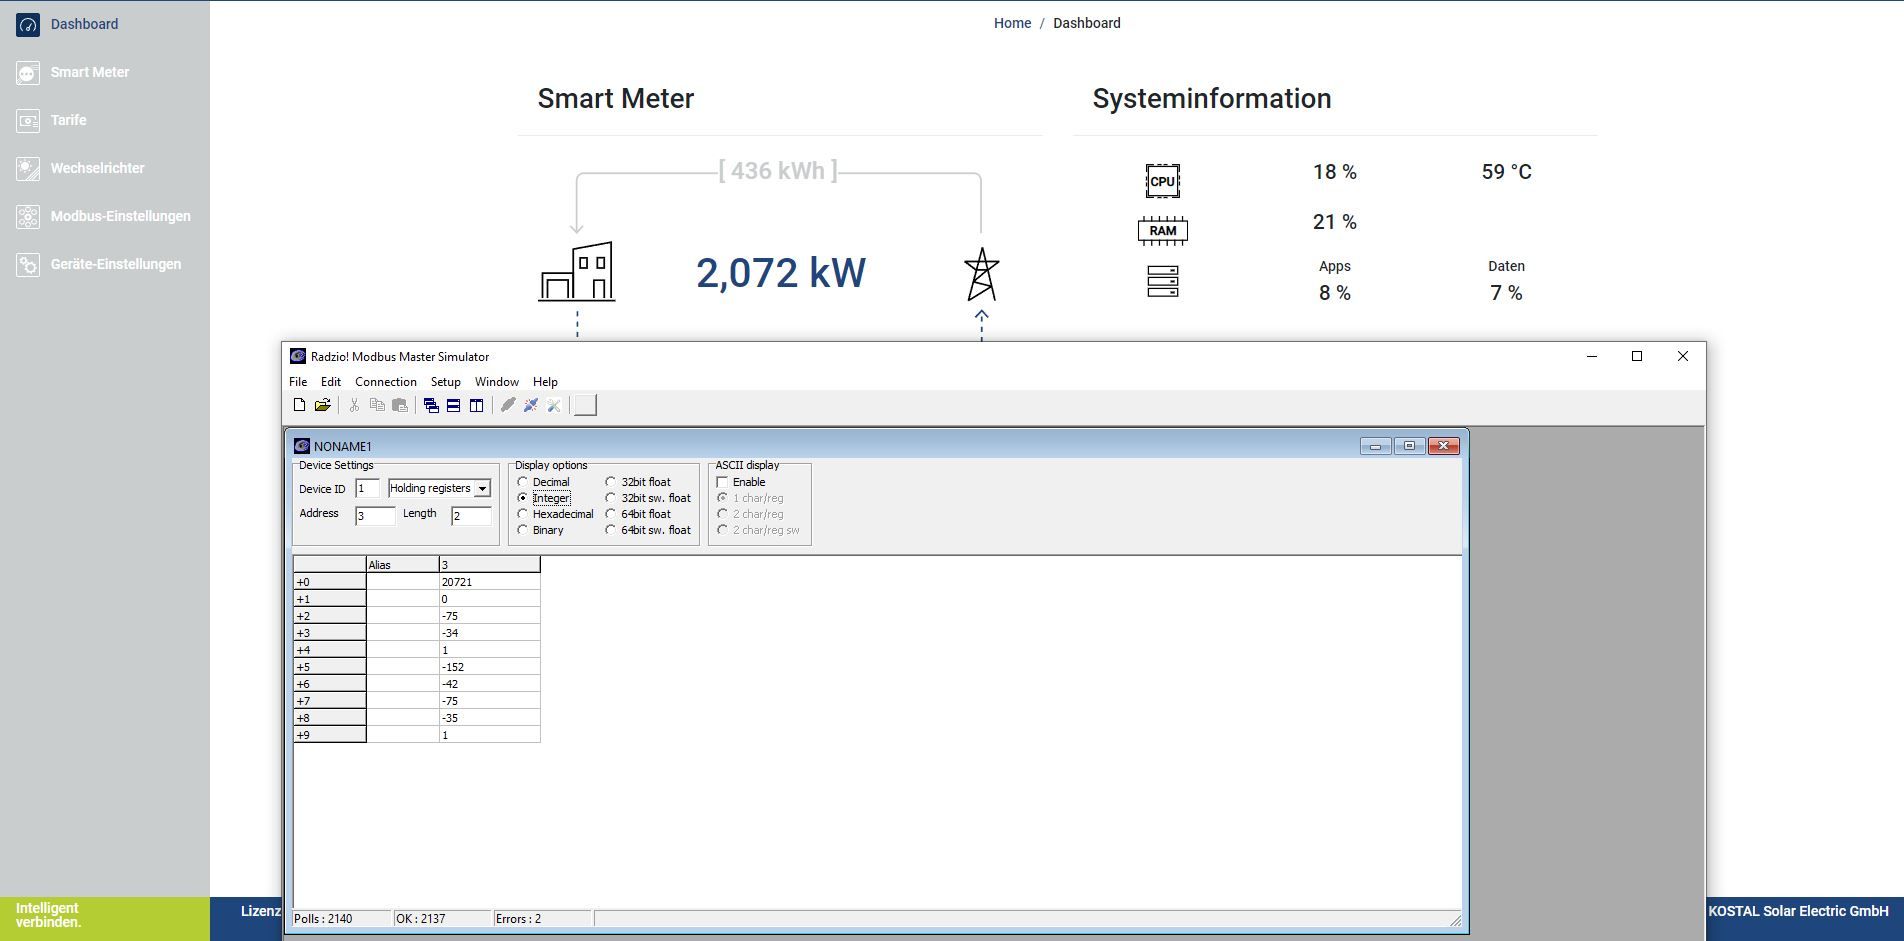Image resolution: width=1904 pixels, height=941 pixels.
Task: Click the Device ID input field
Action: (367, 489)
